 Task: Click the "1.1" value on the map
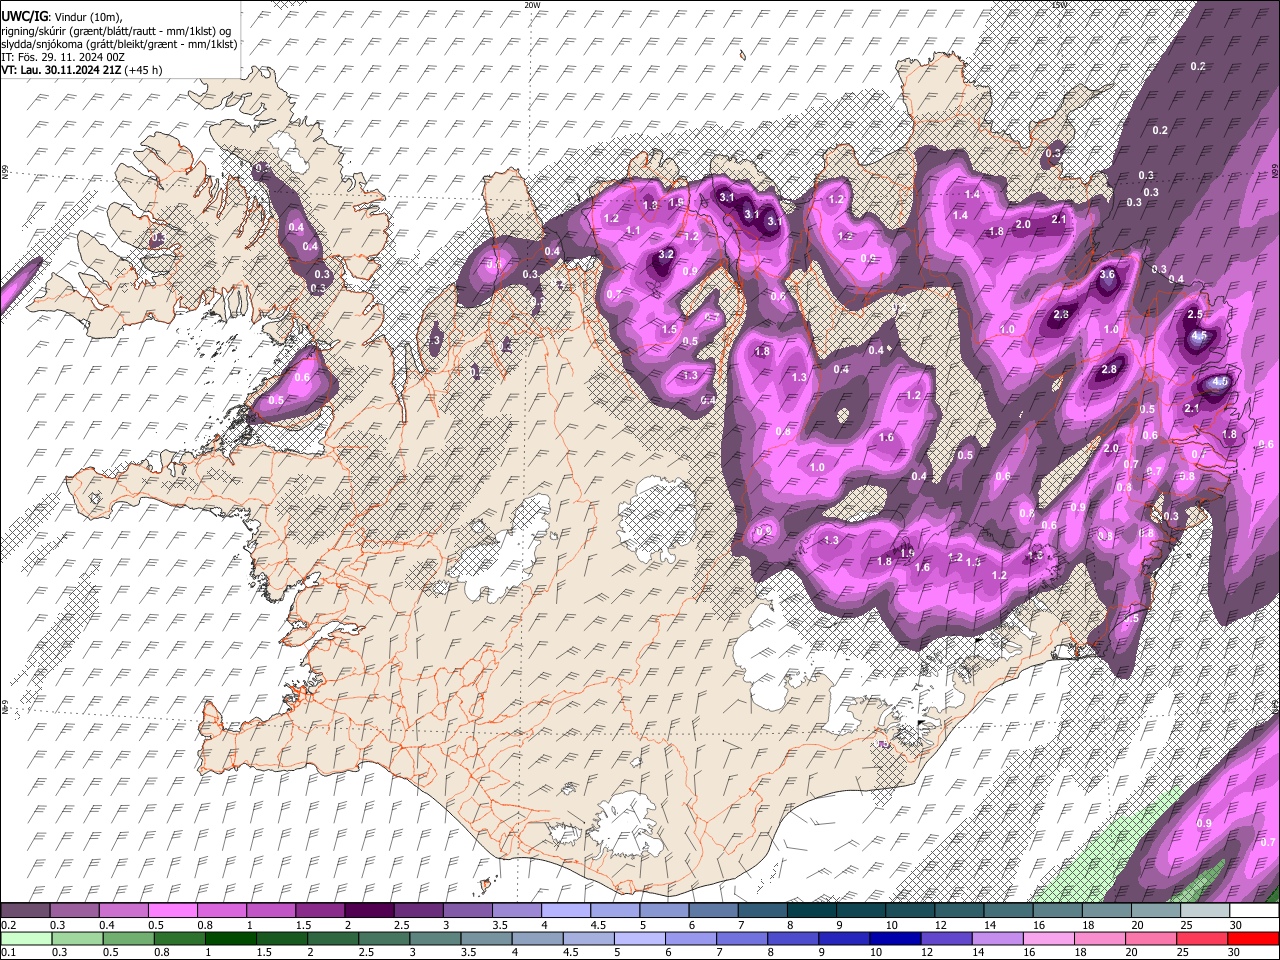(x=633, y=231)
